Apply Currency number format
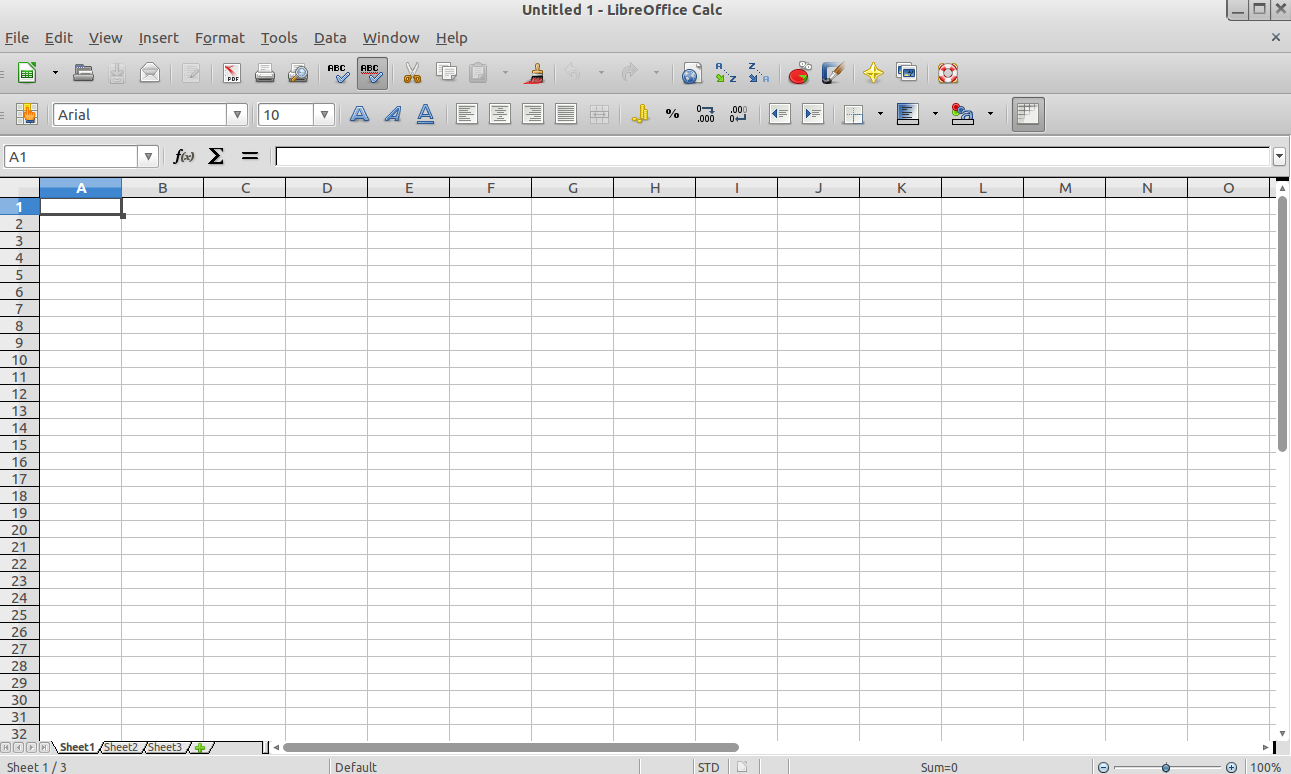The width and height of the screenshot is (1291, 774). pos(640,114)
